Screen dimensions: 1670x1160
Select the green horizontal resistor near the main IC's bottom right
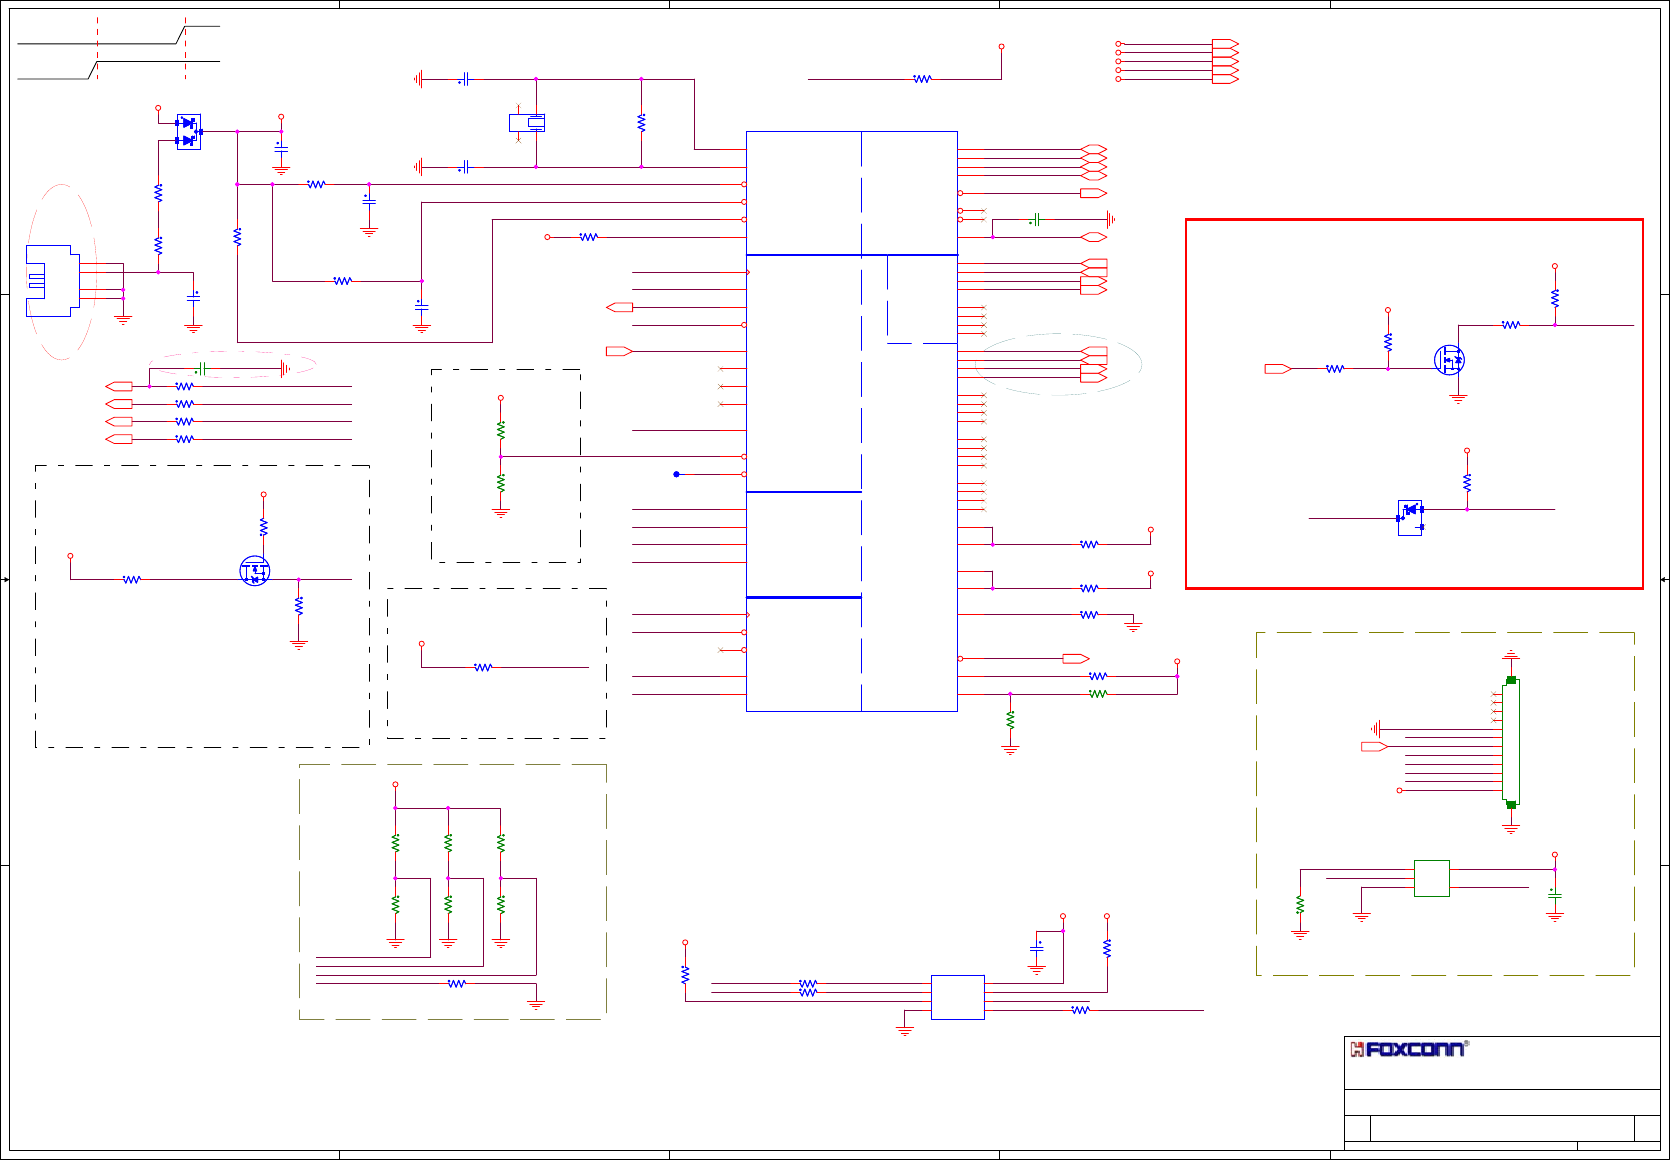tap(1098, 693)
